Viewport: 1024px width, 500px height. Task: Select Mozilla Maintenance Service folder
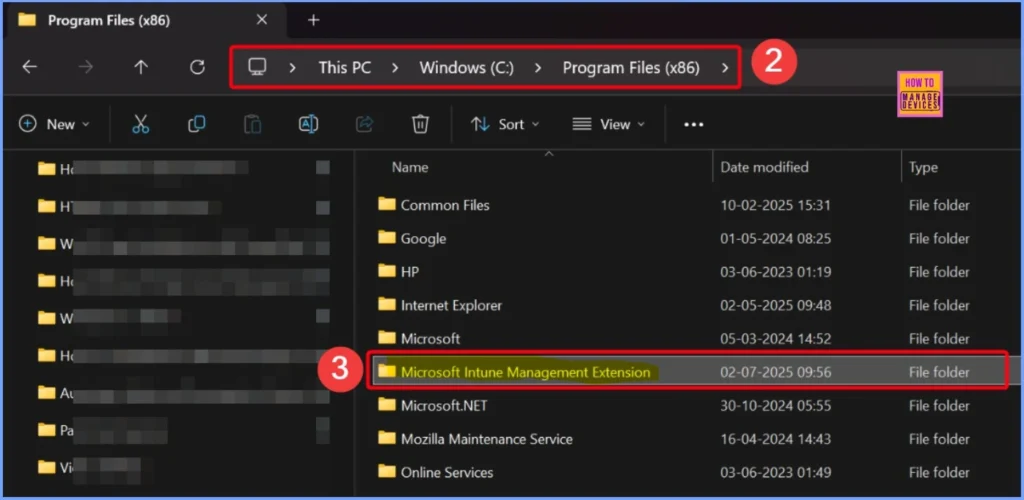pos(689,439)
